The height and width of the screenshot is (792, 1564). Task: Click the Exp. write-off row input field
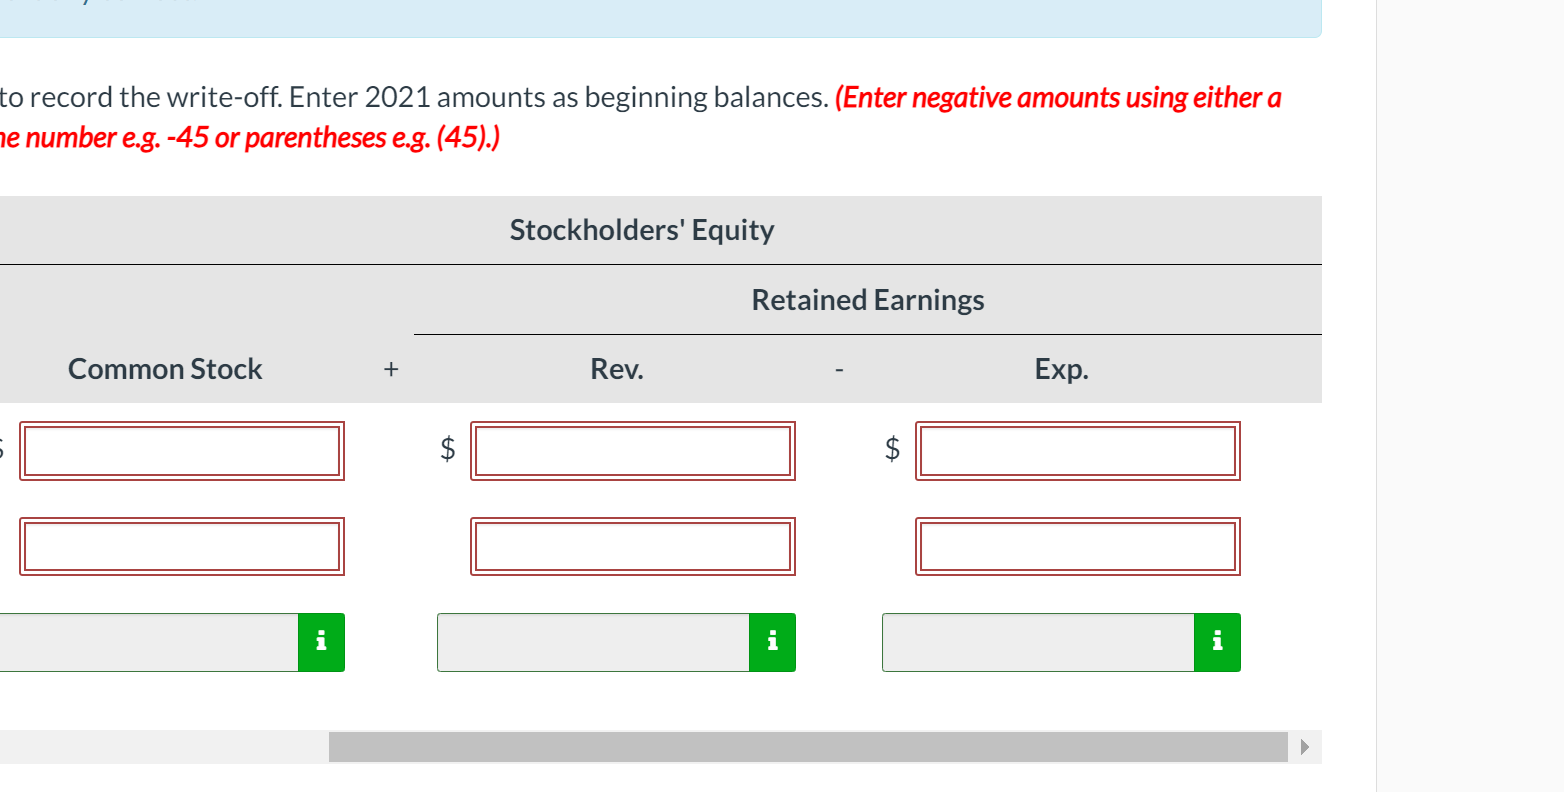click(1078, 547)
